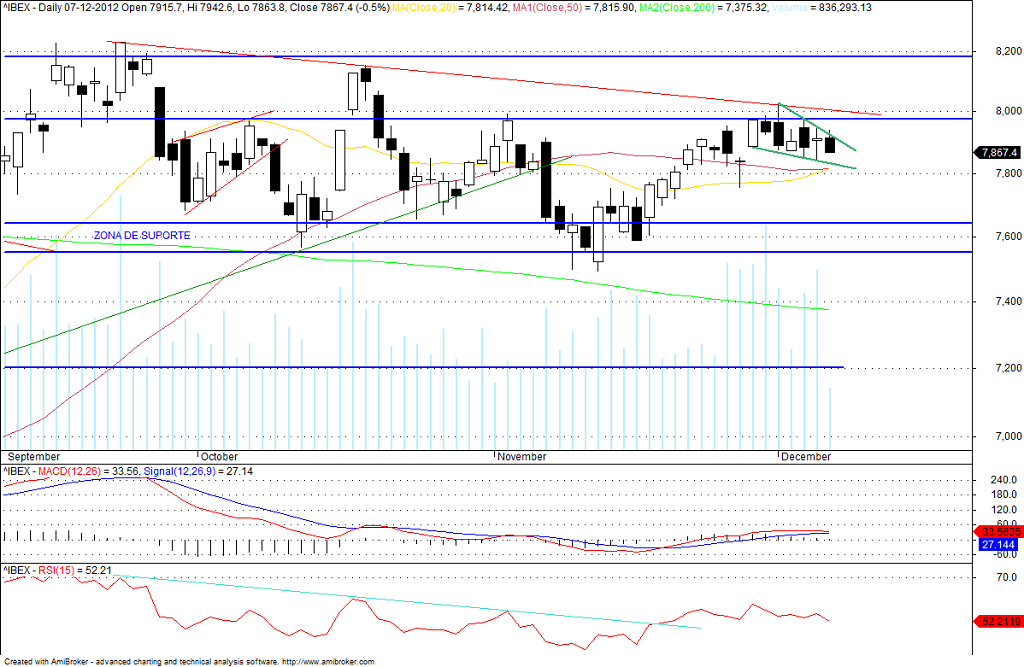Click the RSI value label 52.2119

click(x=999, y=621)
